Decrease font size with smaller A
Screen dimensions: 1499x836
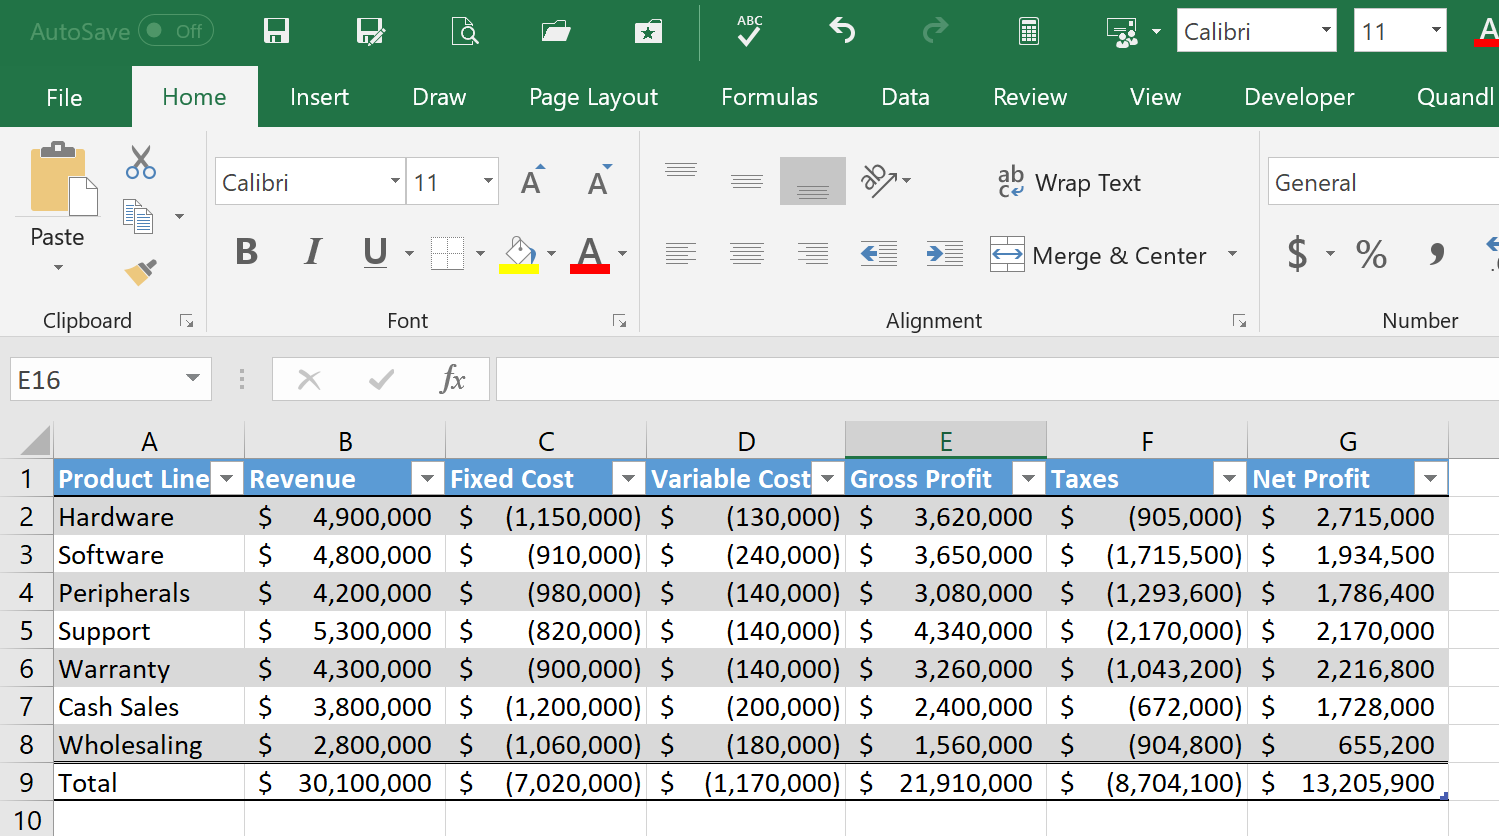click(599, 181)
